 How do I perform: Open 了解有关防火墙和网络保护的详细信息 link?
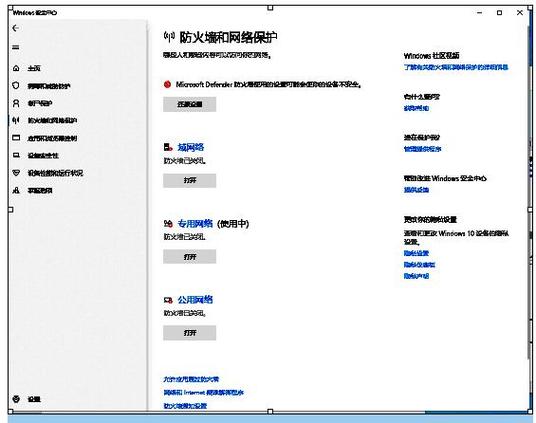point(456,67)
